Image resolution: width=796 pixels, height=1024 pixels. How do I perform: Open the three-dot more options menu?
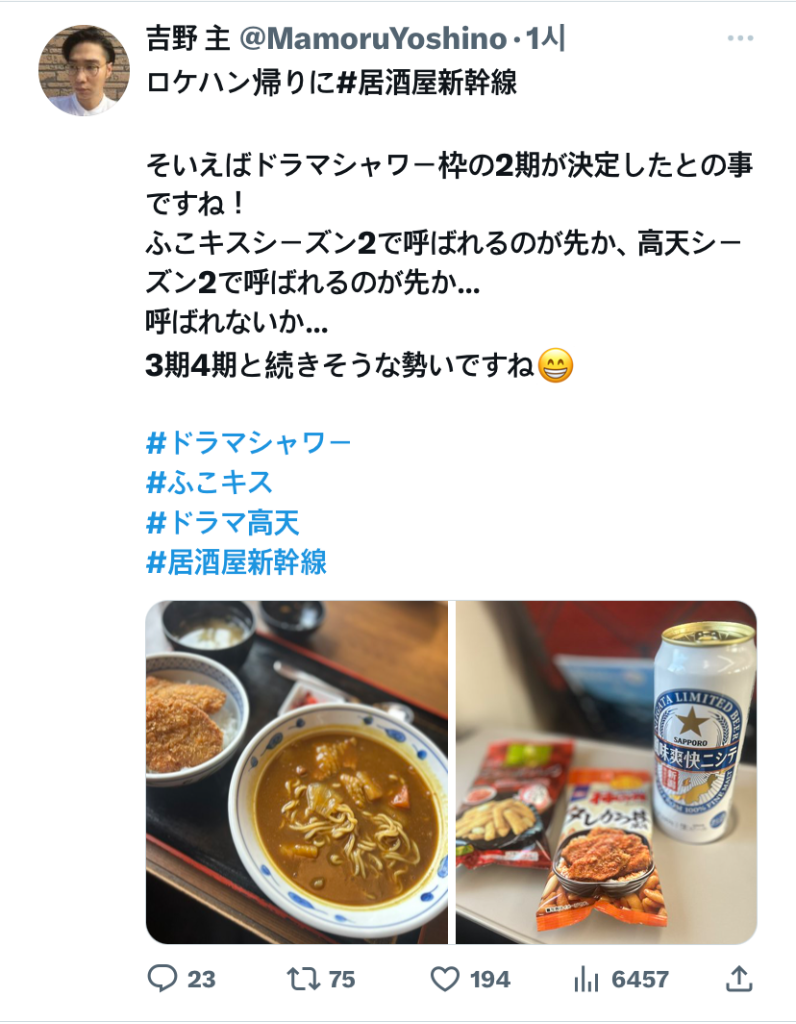(740, 39)
